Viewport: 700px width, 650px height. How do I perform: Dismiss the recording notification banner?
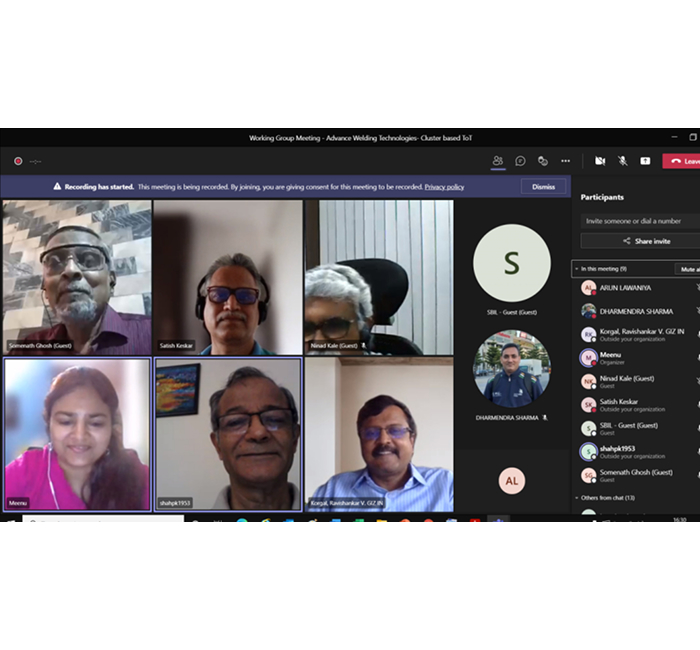coord(543,187)
